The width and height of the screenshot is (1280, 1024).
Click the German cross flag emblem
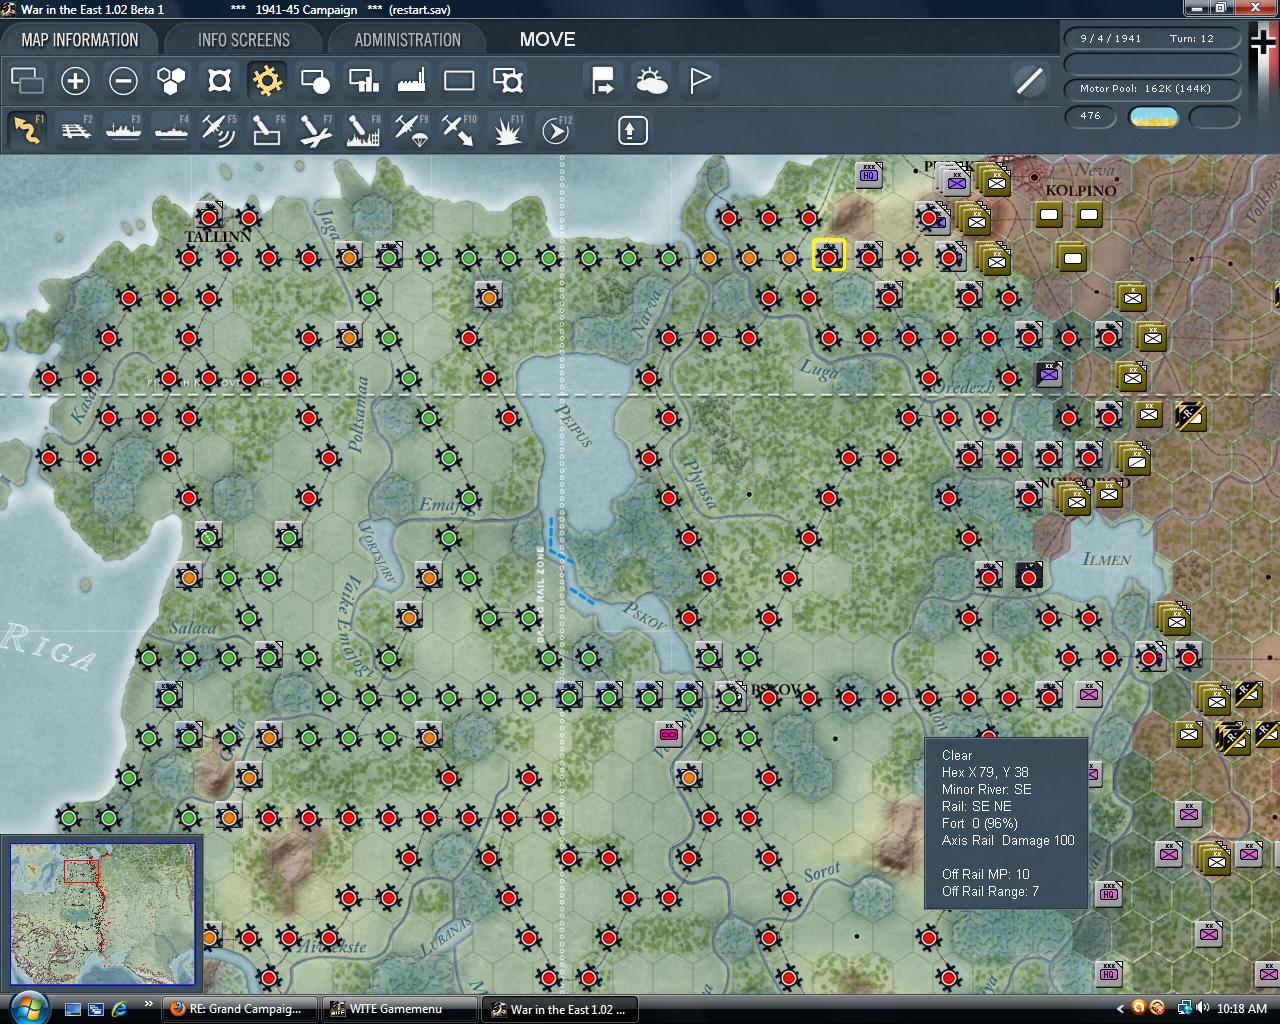coord(1263,43)
